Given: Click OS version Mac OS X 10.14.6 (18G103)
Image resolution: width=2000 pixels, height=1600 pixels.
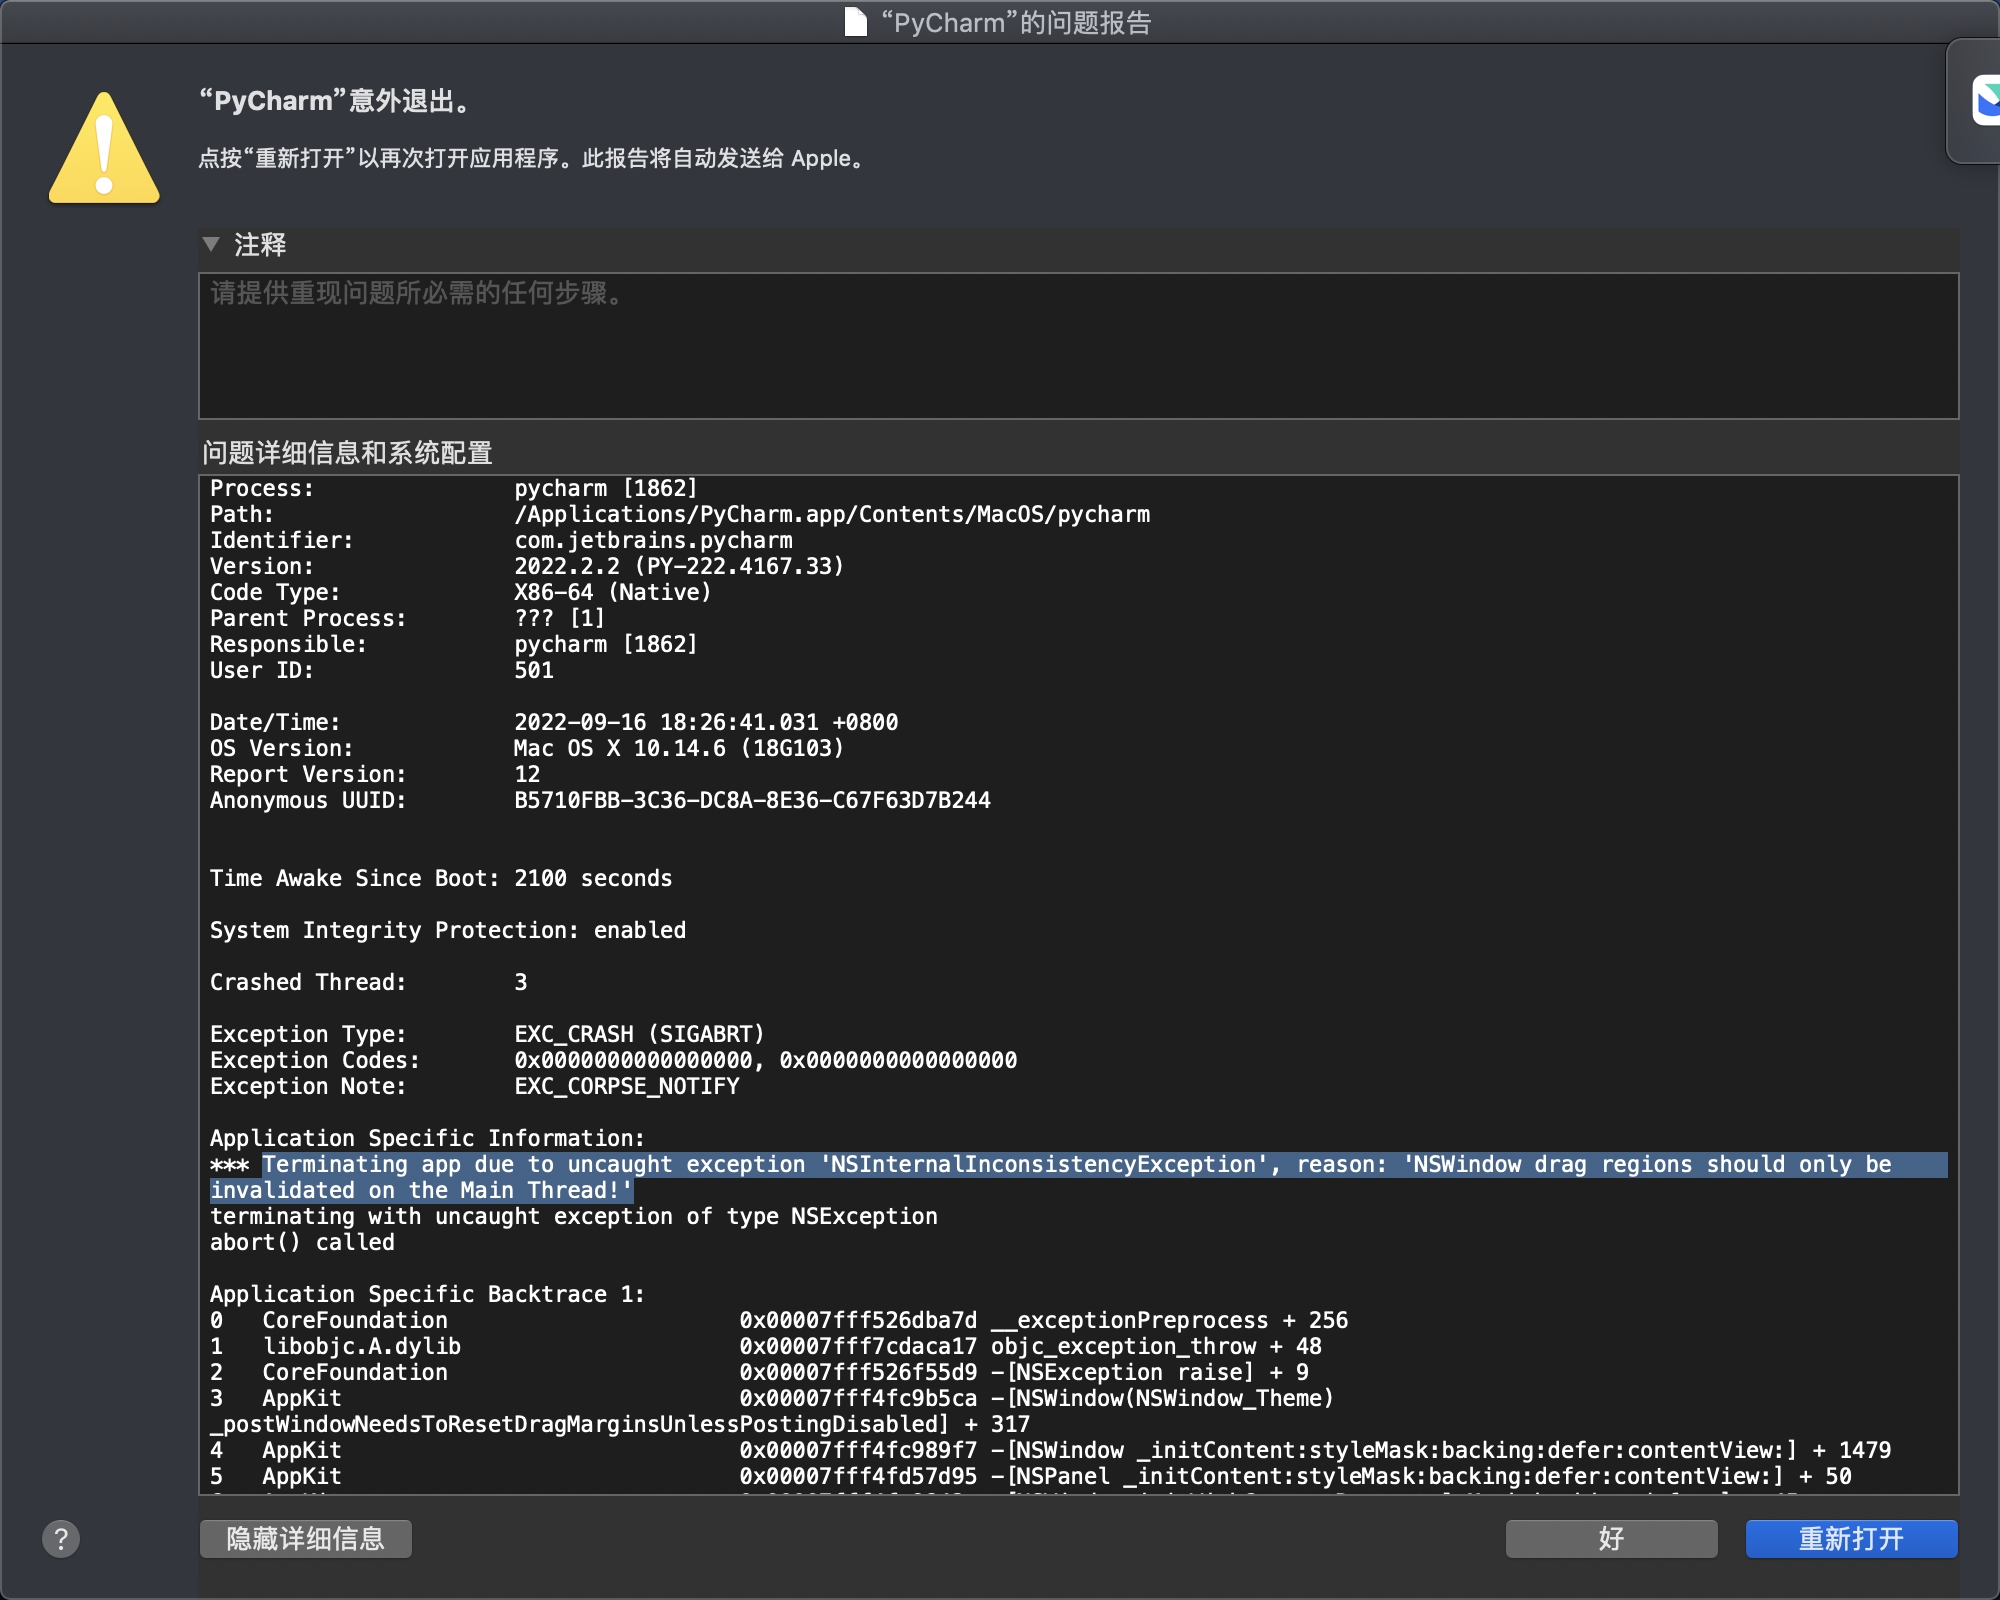Looking at the screenshot, I should coord(679,749).
